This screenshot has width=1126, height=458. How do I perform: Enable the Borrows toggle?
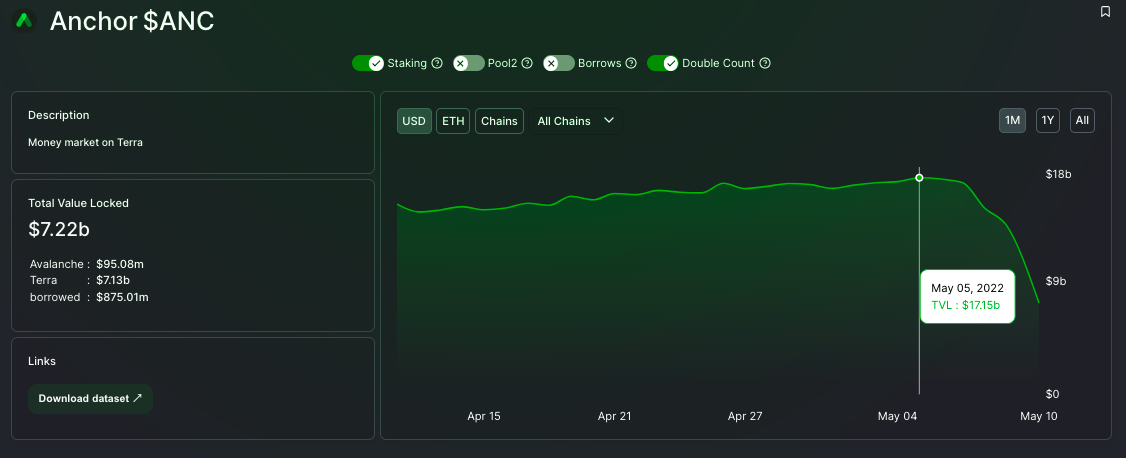click(559, 63)
